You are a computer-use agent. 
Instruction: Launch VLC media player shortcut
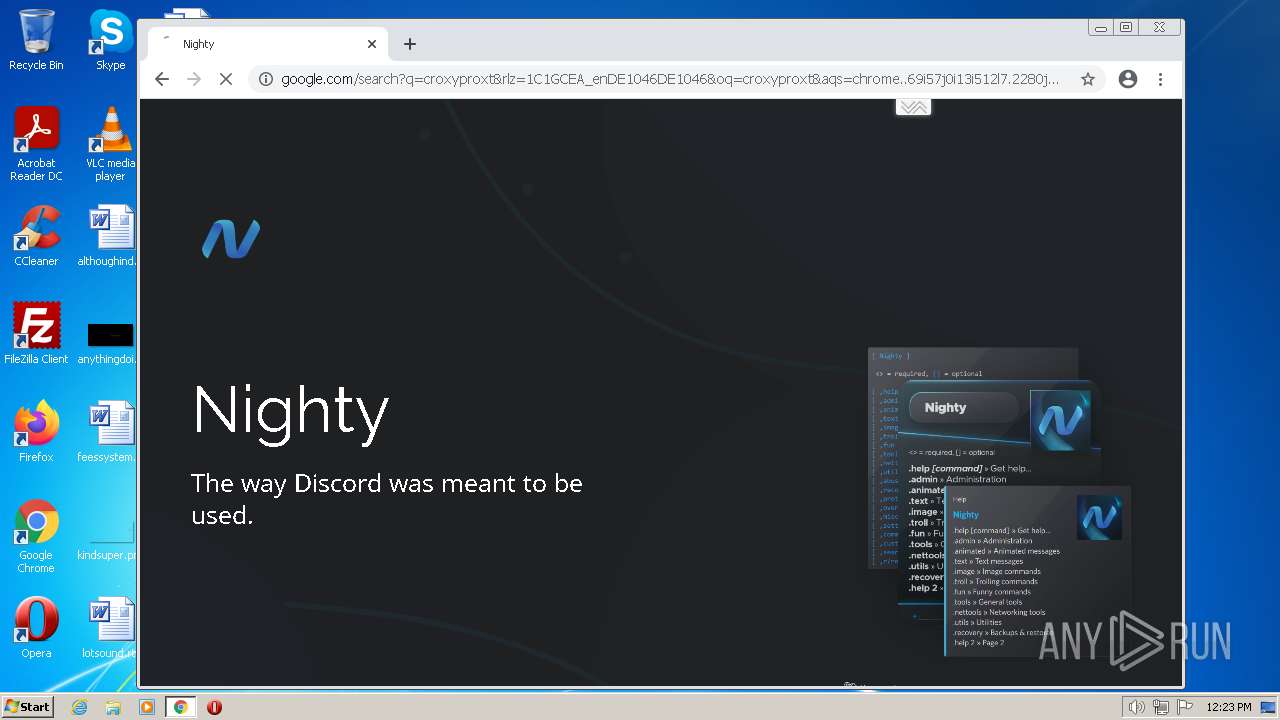click(x=110, y=145)
